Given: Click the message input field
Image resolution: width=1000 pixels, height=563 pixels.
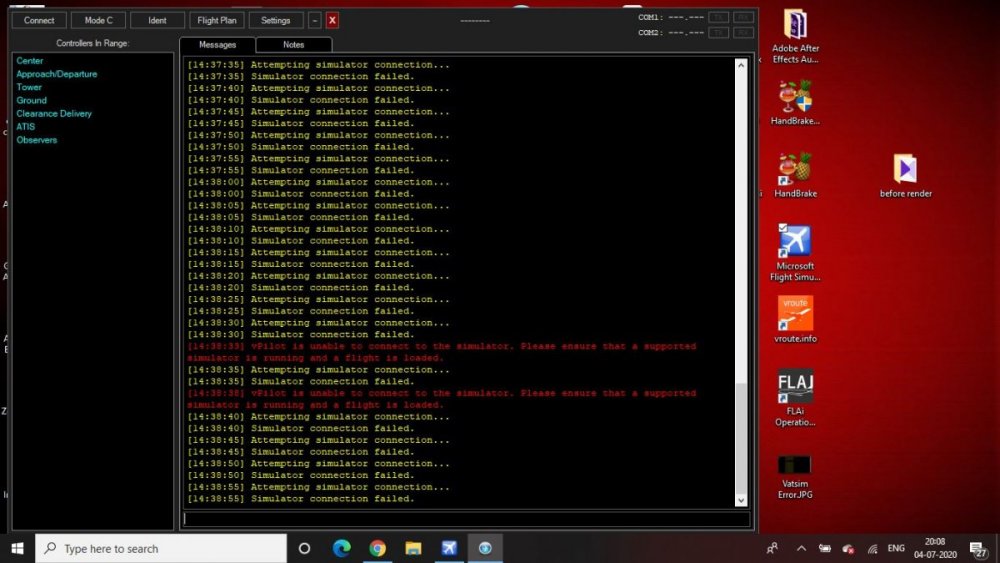Looking at the screenshot, I should click(x=466, y=519).
